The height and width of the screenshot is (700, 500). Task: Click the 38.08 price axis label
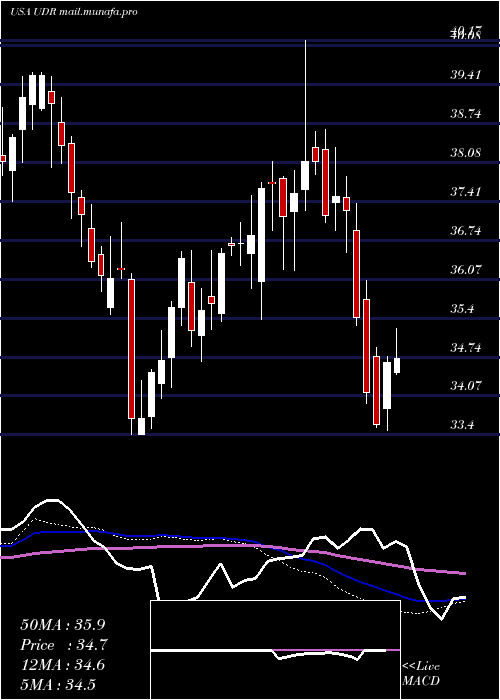coord(466,153)
